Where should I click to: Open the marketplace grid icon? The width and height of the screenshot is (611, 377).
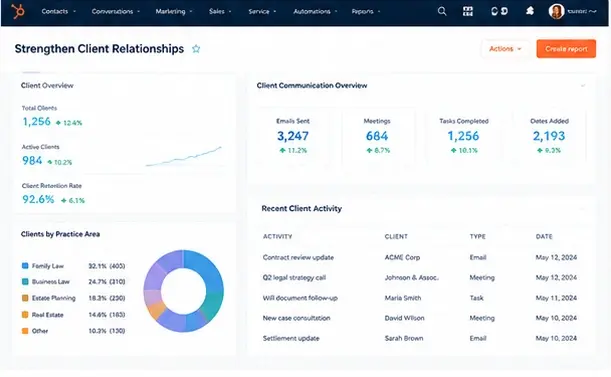[x=468, y=11]
